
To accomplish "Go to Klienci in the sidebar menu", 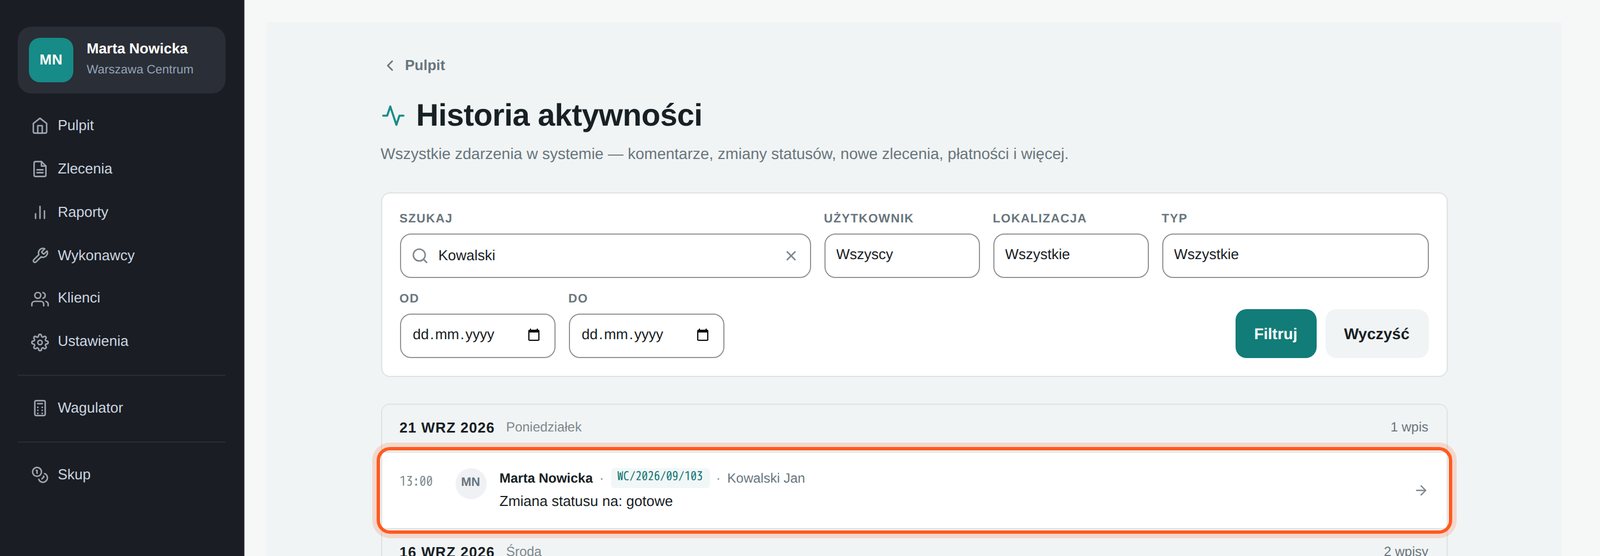I will pyautogui.click(x=122, y=298).
